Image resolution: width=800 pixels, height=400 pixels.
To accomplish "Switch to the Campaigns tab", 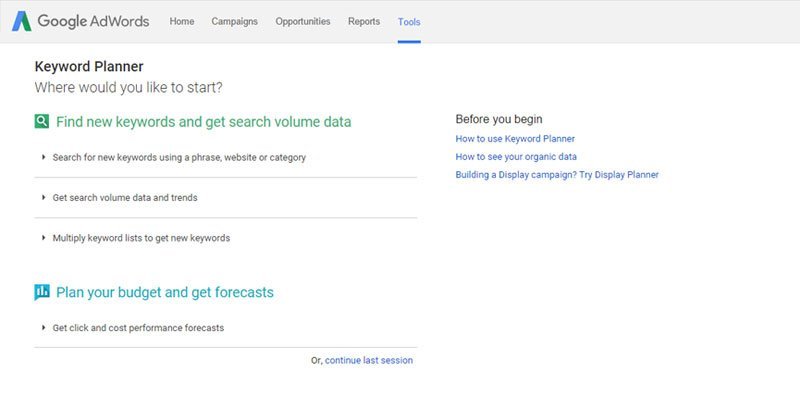I will click(x=235, y=21).
